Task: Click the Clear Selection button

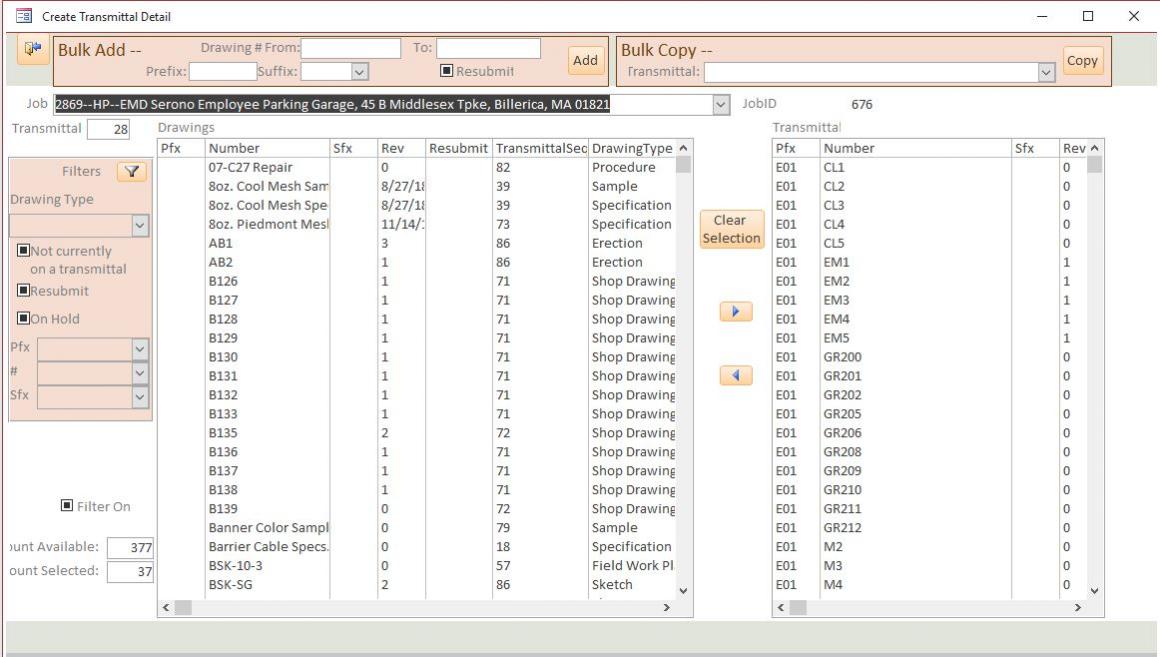Action: [731, 229]
